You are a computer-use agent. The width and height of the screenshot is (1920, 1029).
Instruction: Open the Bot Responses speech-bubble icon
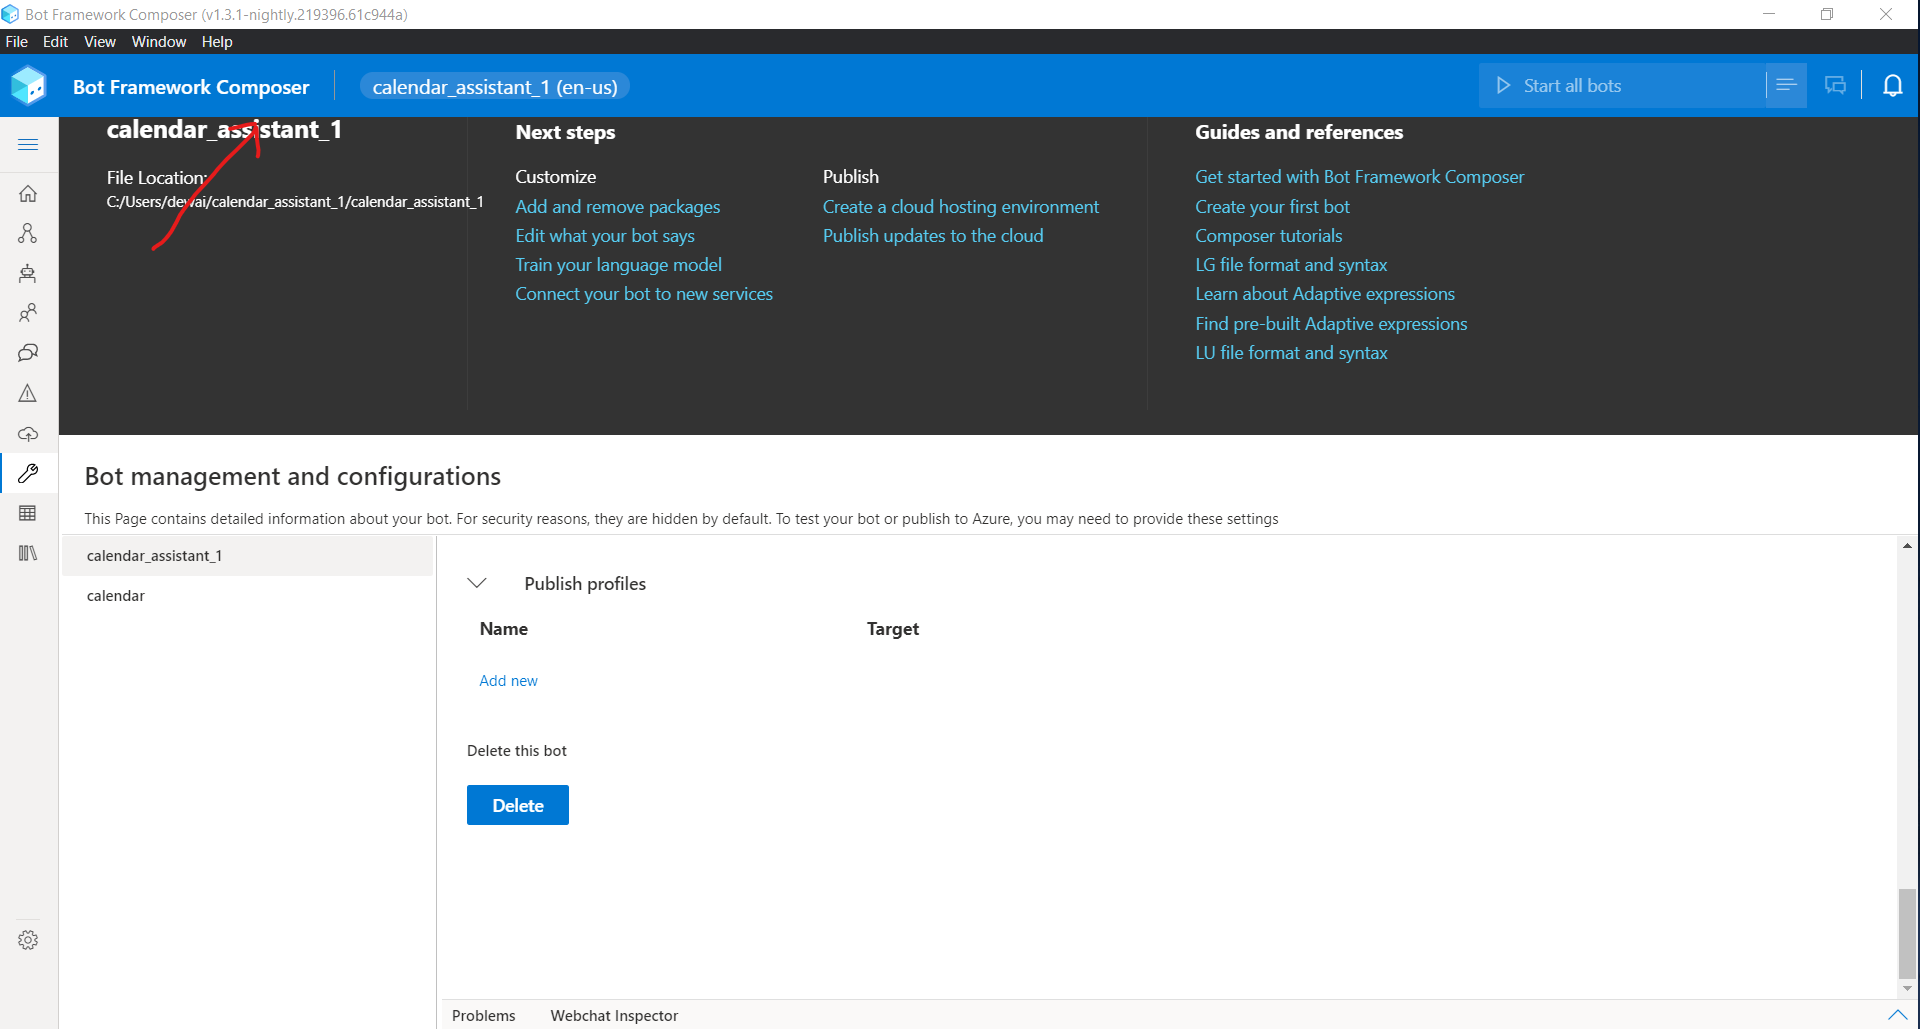28,353
